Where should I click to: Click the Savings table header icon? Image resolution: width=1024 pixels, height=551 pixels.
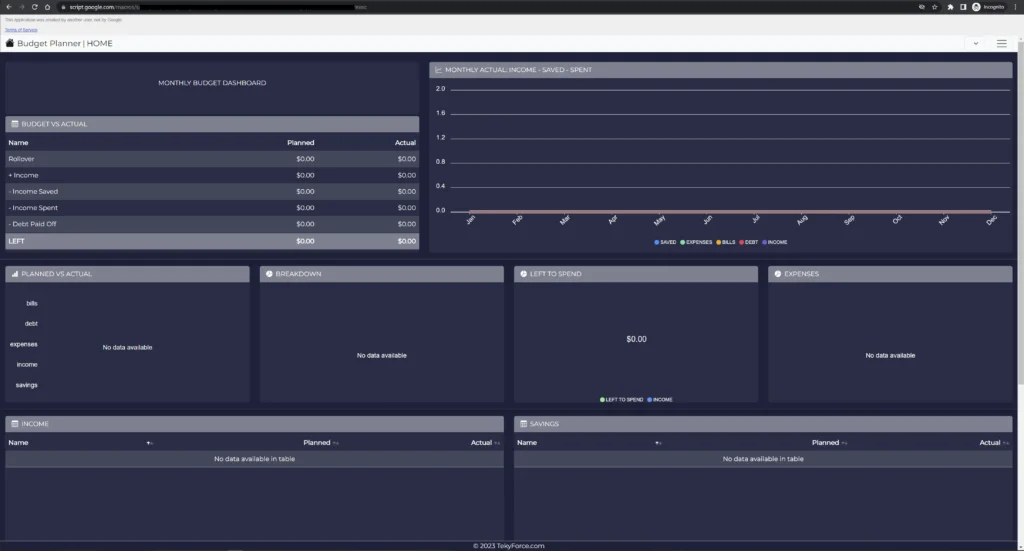pyautogui.click(x=523, y=424)
